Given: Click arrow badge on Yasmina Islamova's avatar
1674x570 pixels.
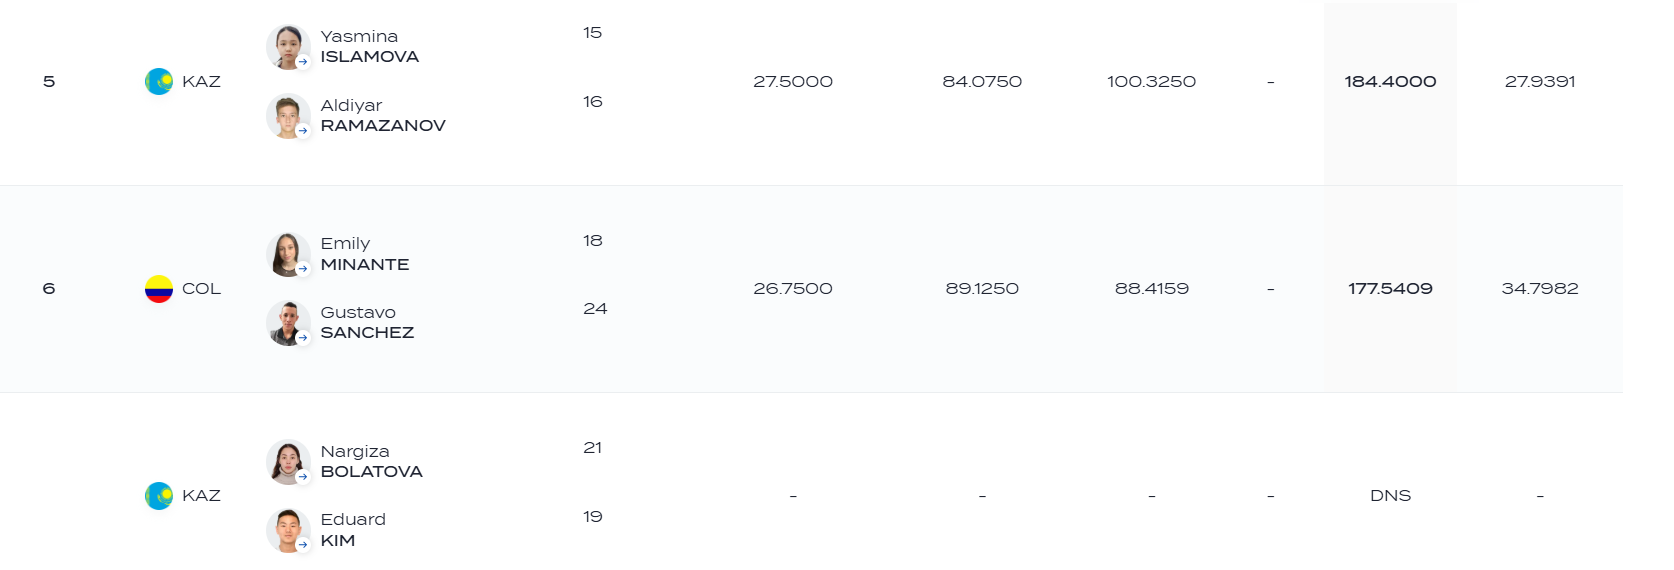Looking at the screenshot, I should (x=303, y=62).
